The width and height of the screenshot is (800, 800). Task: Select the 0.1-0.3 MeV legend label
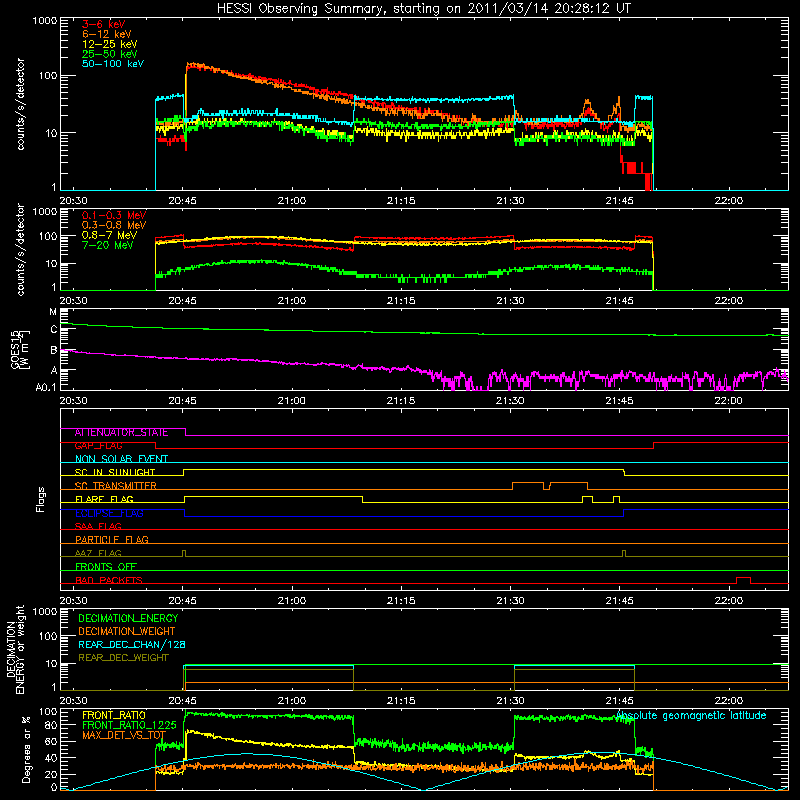point(114,215)
